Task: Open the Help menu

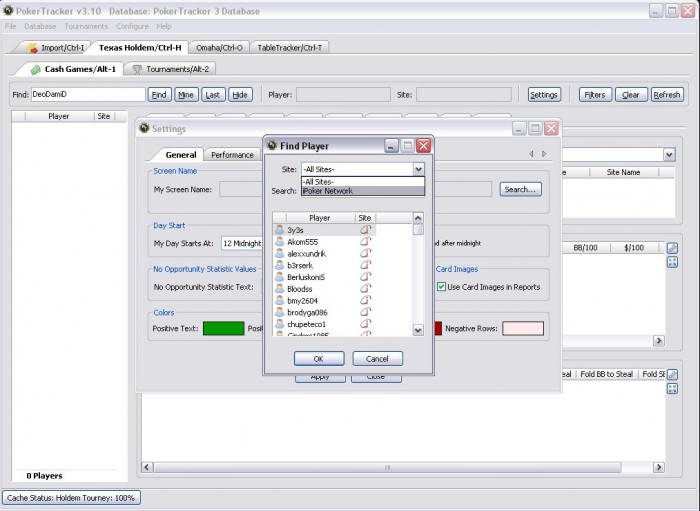Action: tap(164, 26)
